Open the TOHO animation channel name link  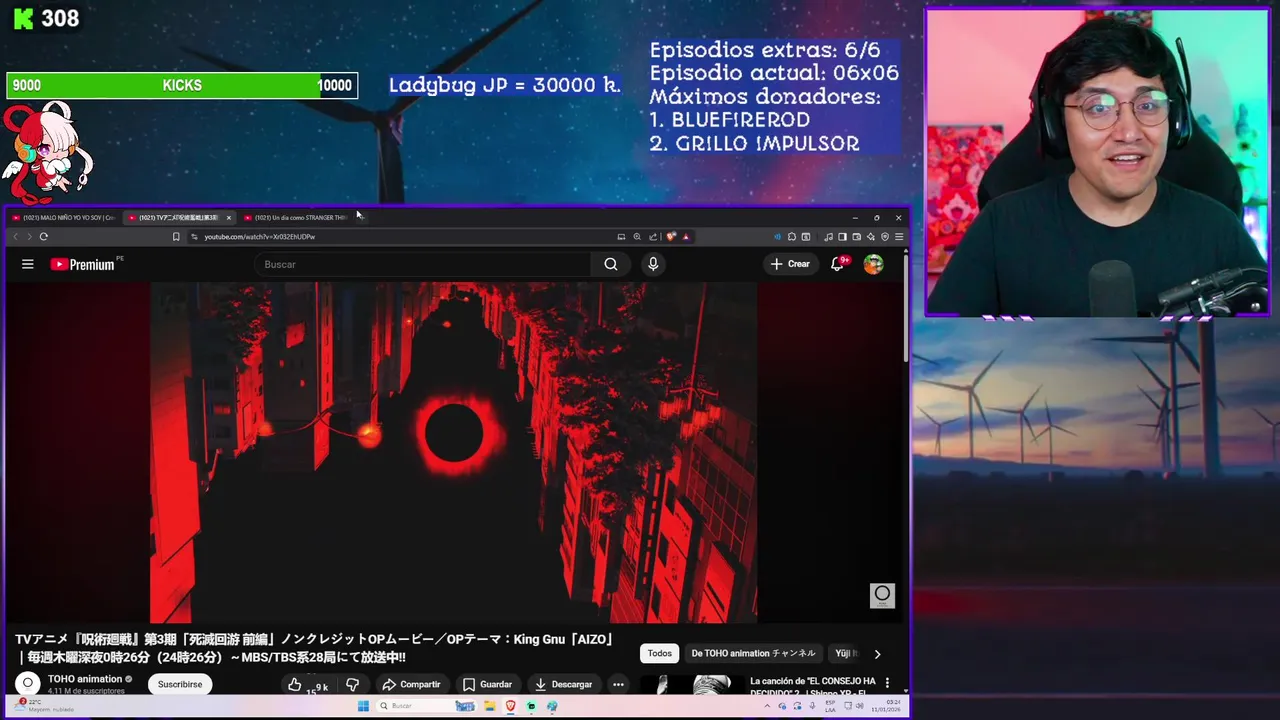(x=85, y=679)
